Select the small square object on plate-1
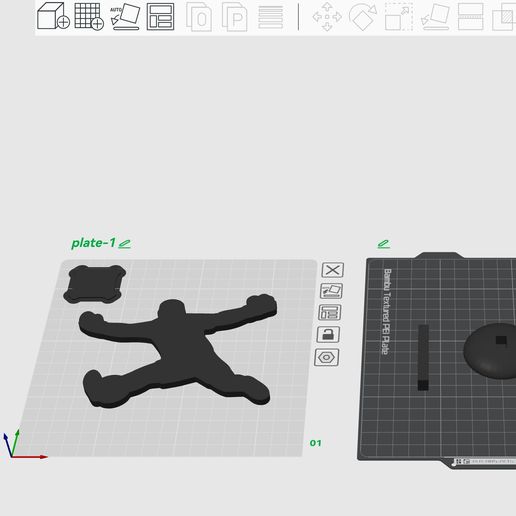Viewport: 516px width, 516px height. coord(95,284)
